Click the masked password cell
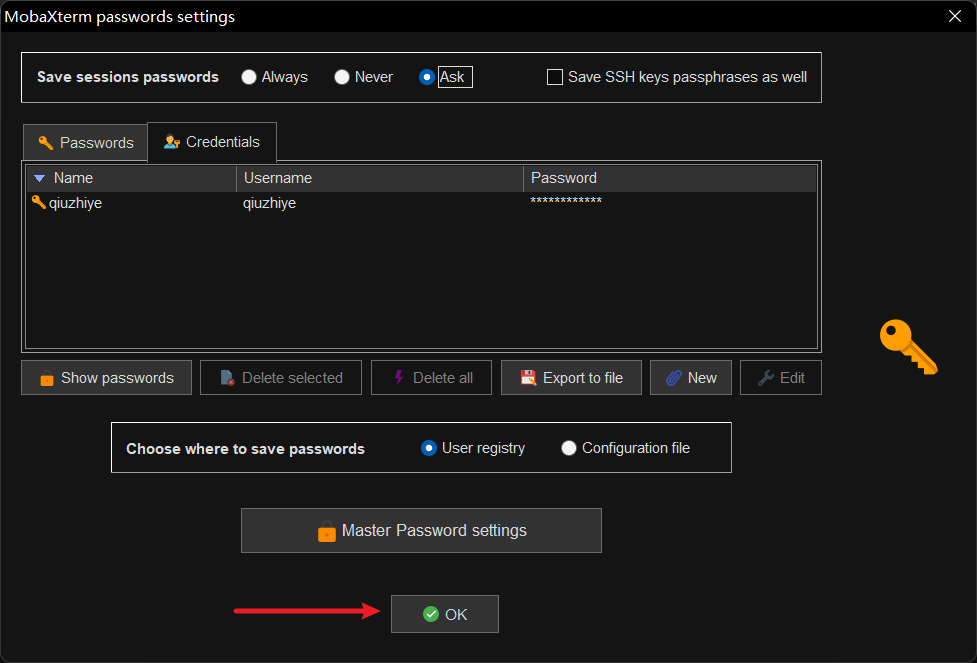This screenshot has width=977, height=663. tap(566, 201)
